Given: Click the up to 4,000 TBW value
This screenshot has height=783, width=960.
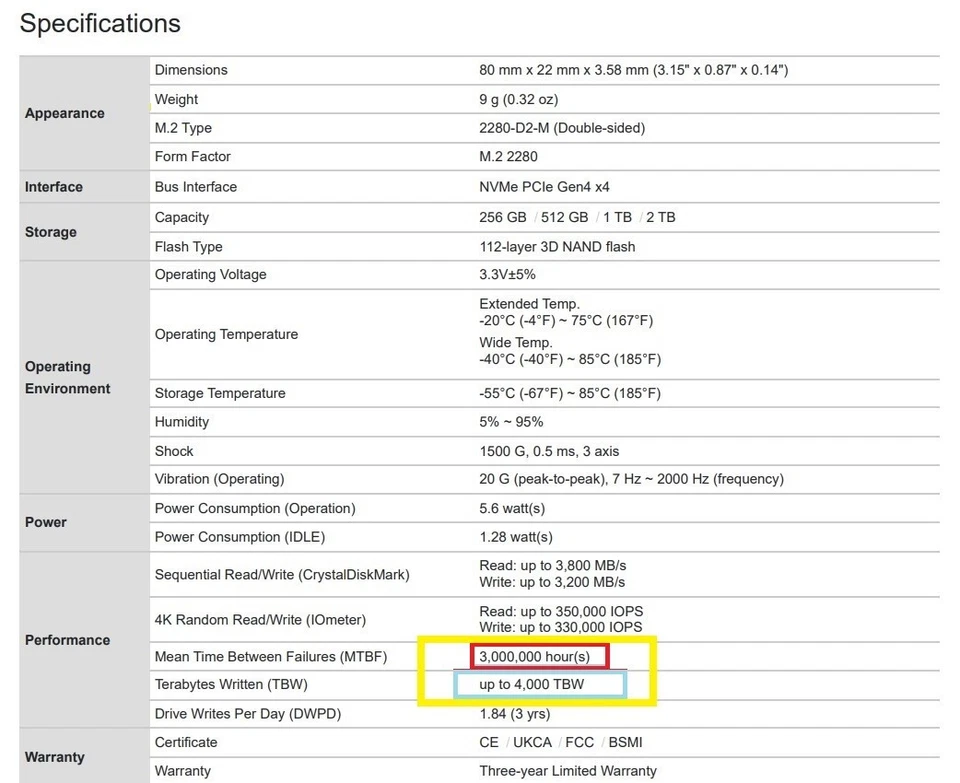Looking at the screenshot, I should [x=531, y=685].
